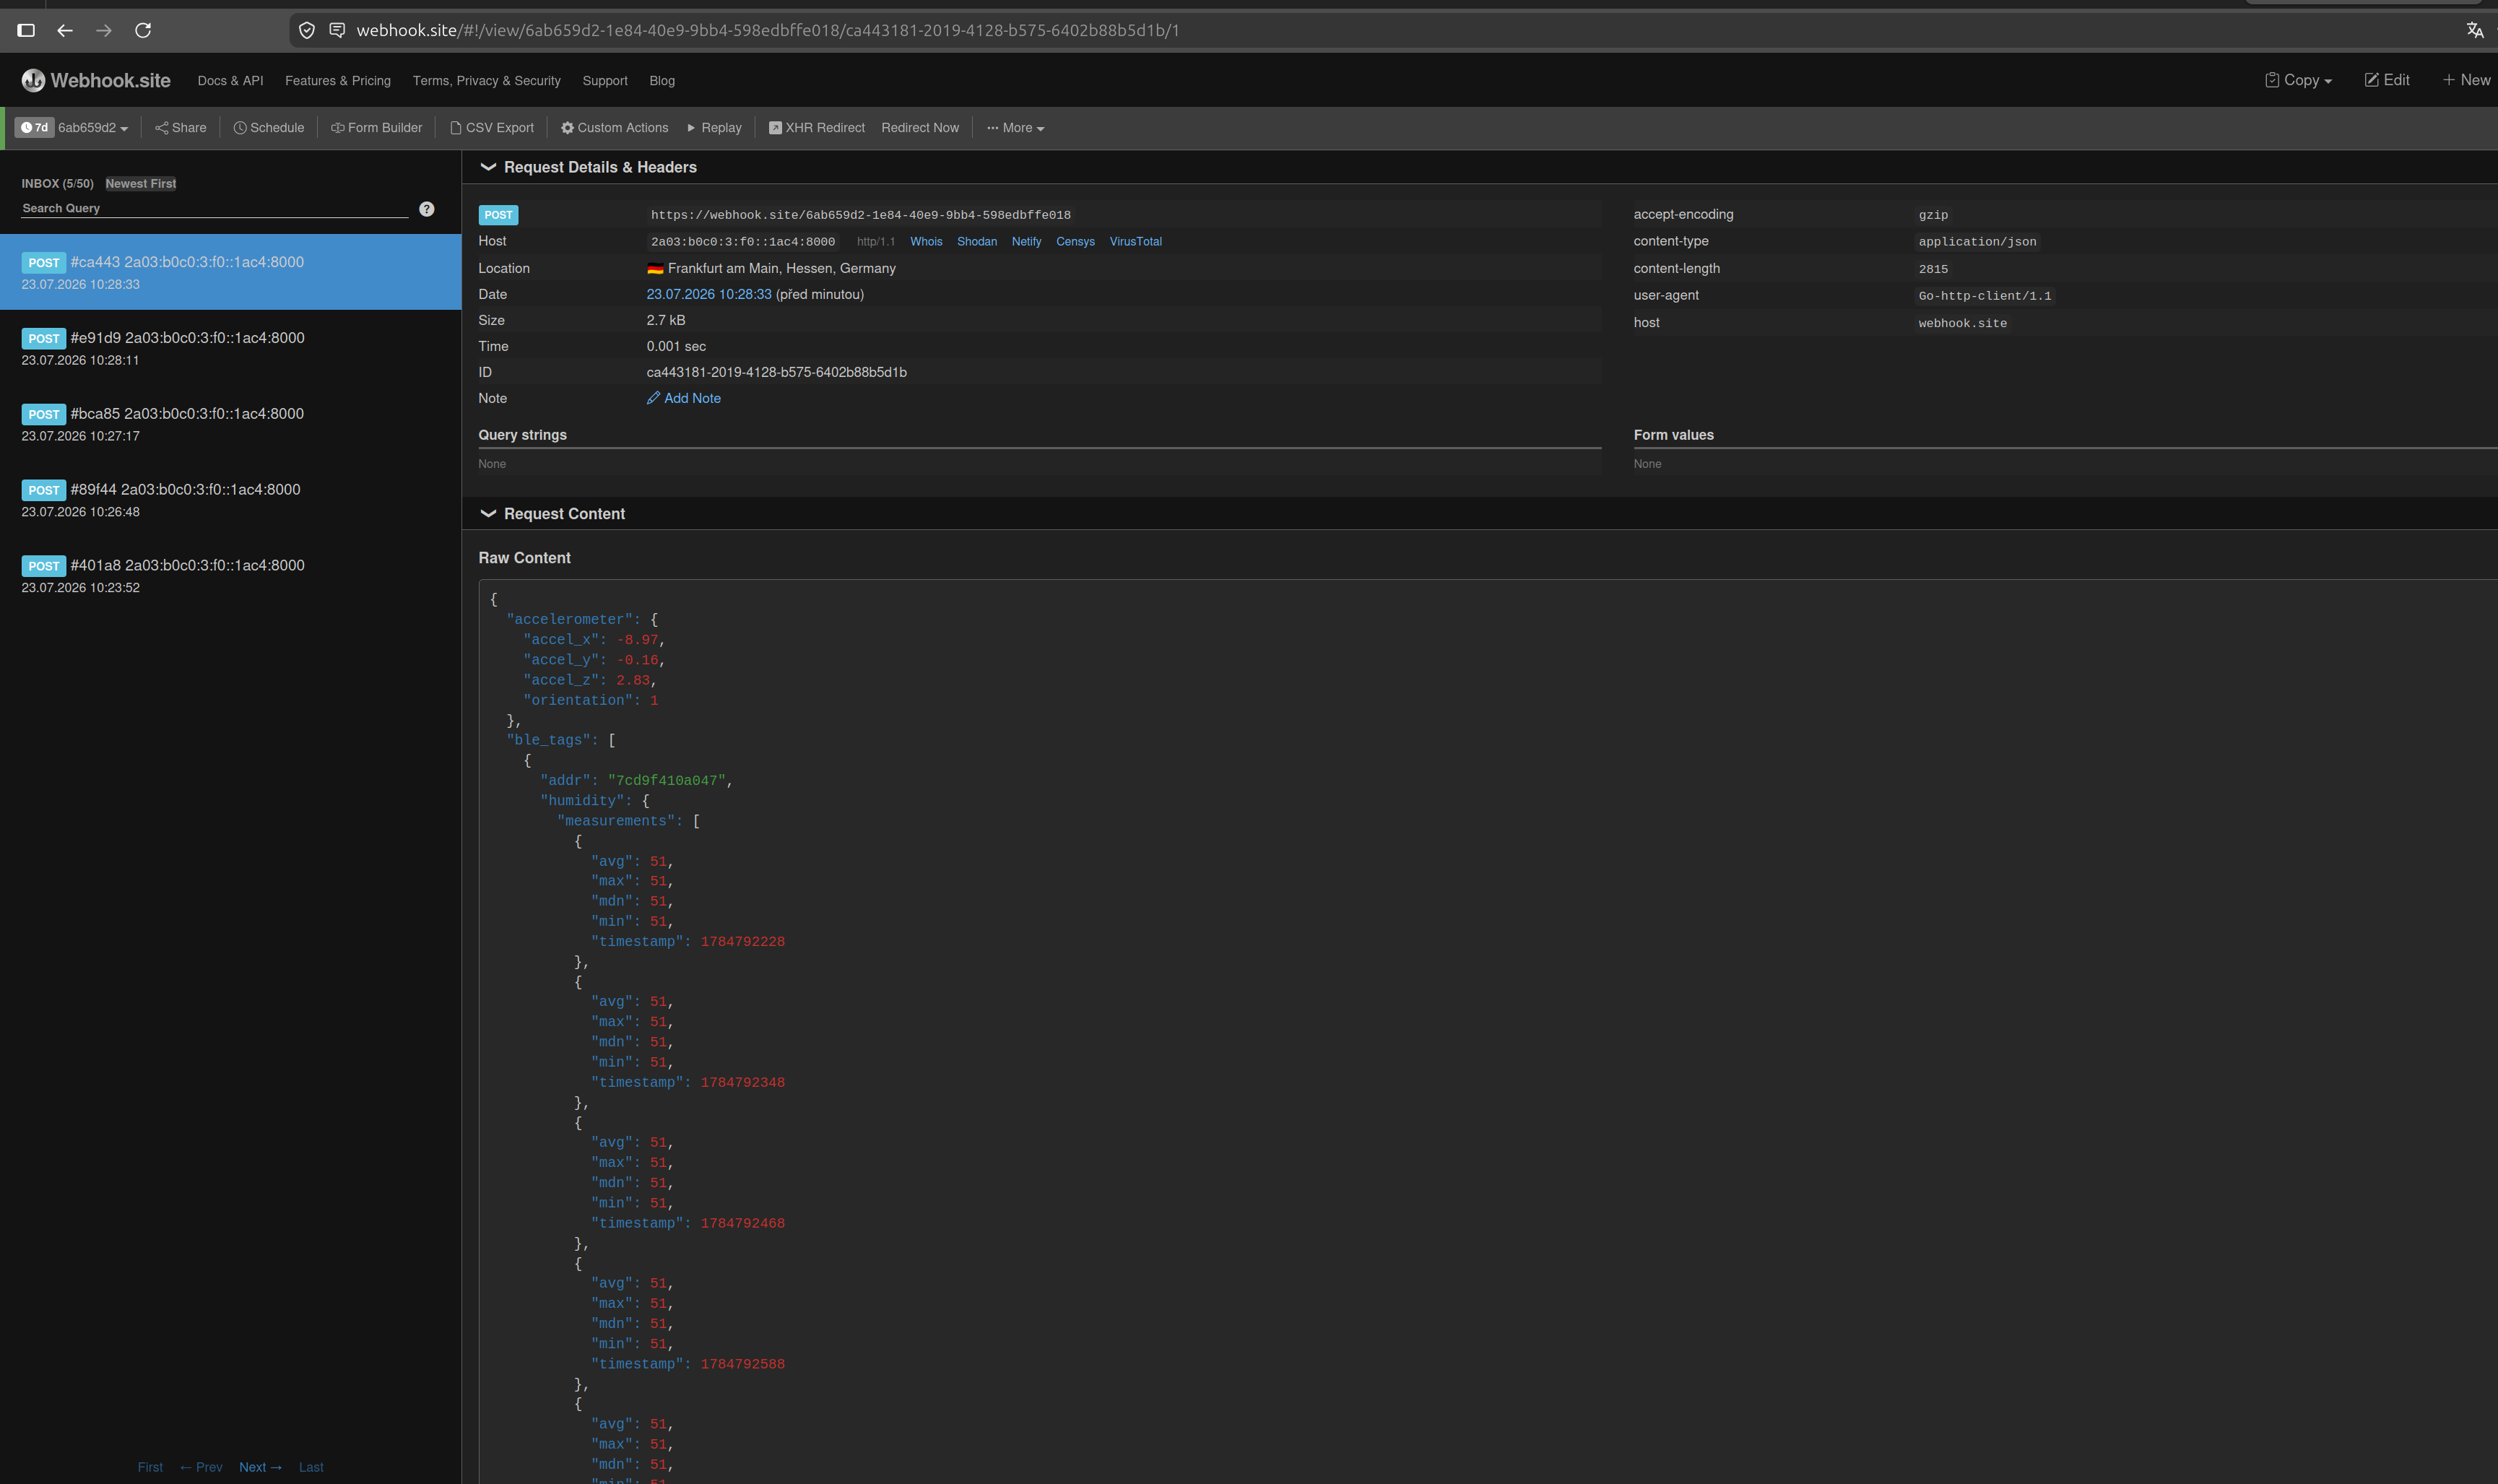Click the POST method badge in details

point(498,215)
